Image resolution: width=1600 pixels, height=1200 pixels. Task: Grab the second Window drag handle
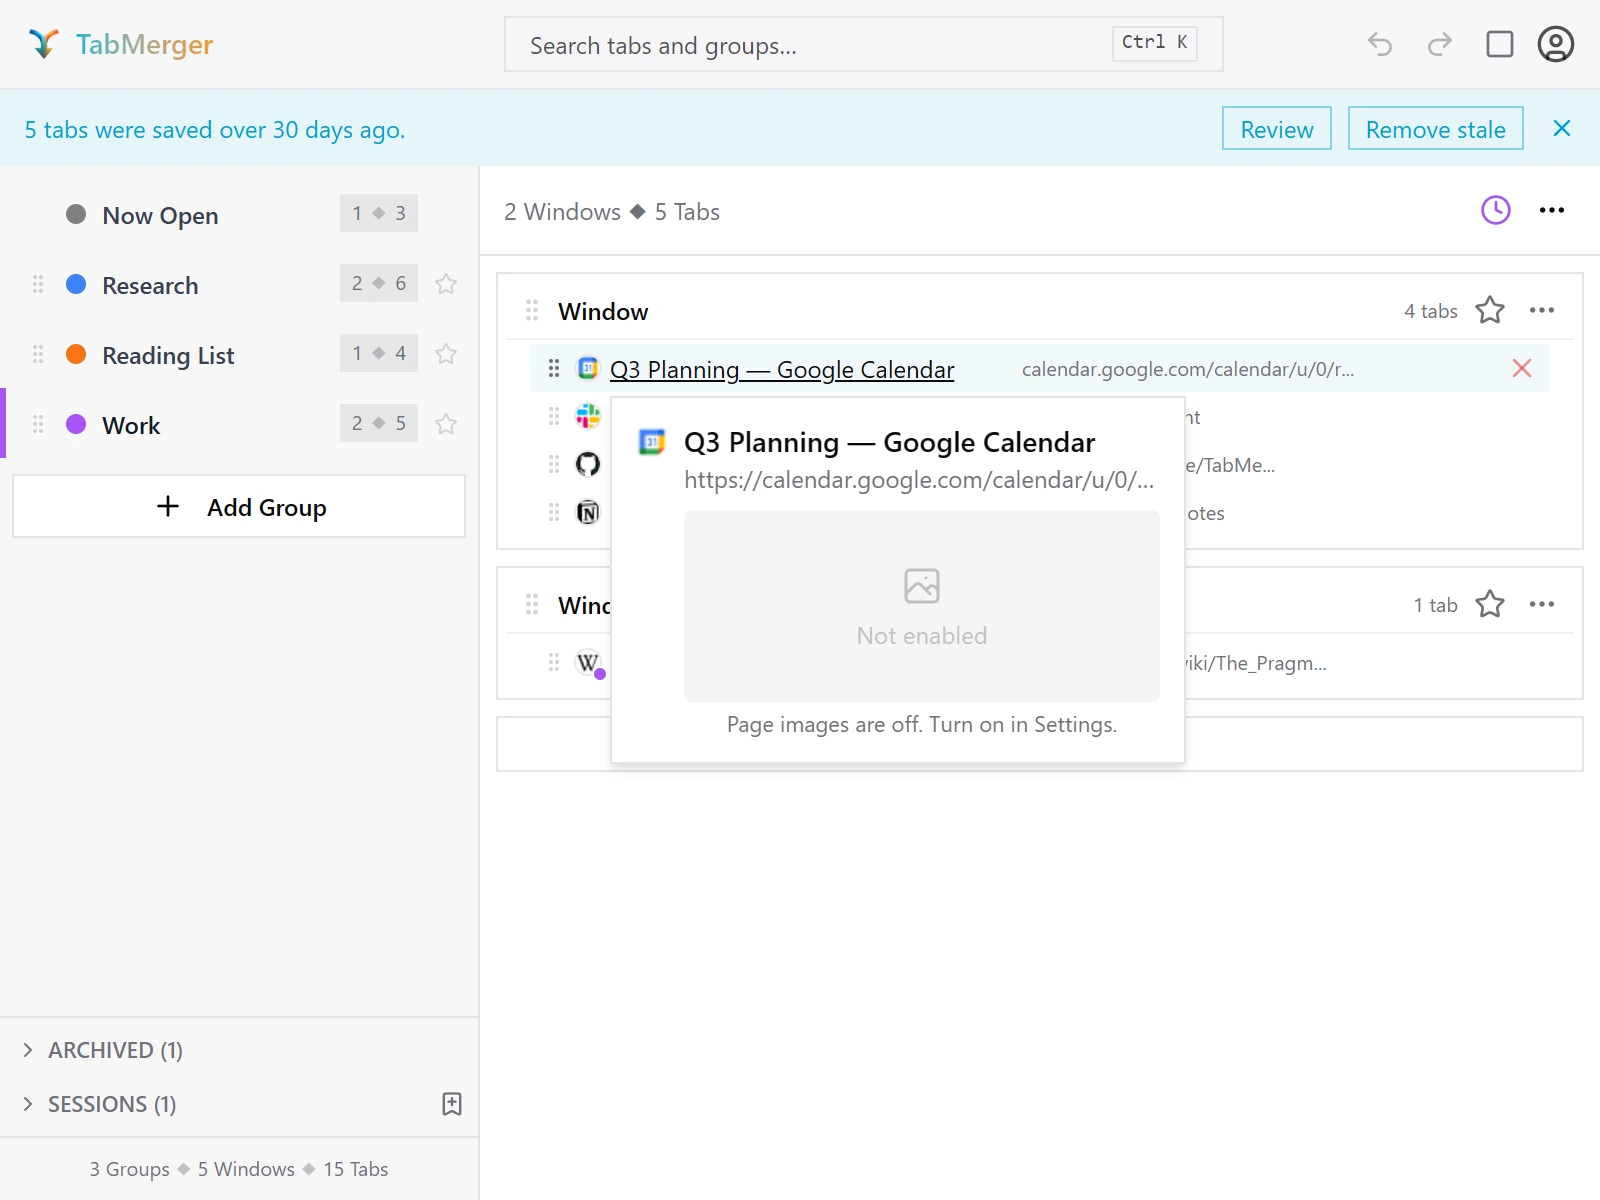pos(532,605)
